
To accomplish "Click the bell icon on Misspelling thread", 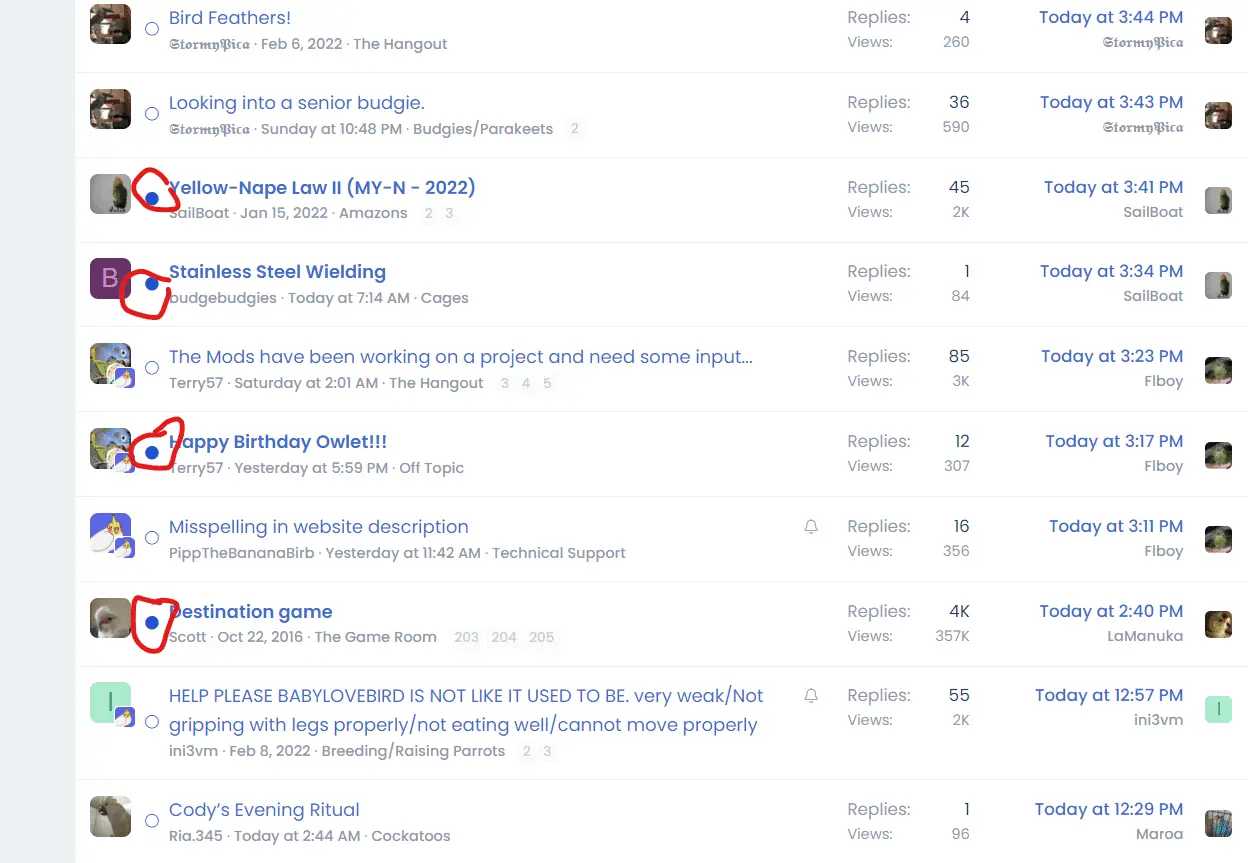I will (811, 526).
